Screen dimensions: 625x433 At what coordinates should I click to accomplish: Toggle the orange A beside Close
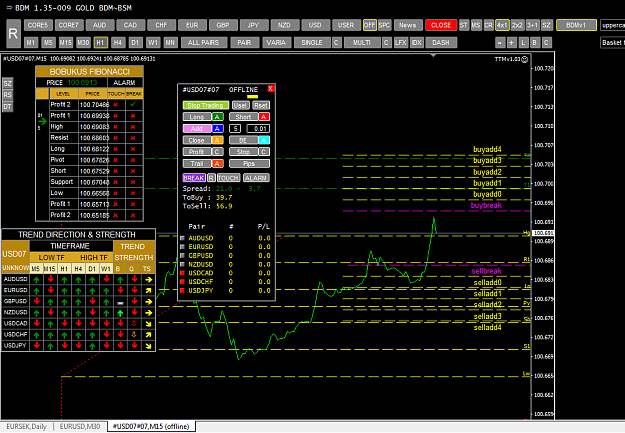(217, 140)
